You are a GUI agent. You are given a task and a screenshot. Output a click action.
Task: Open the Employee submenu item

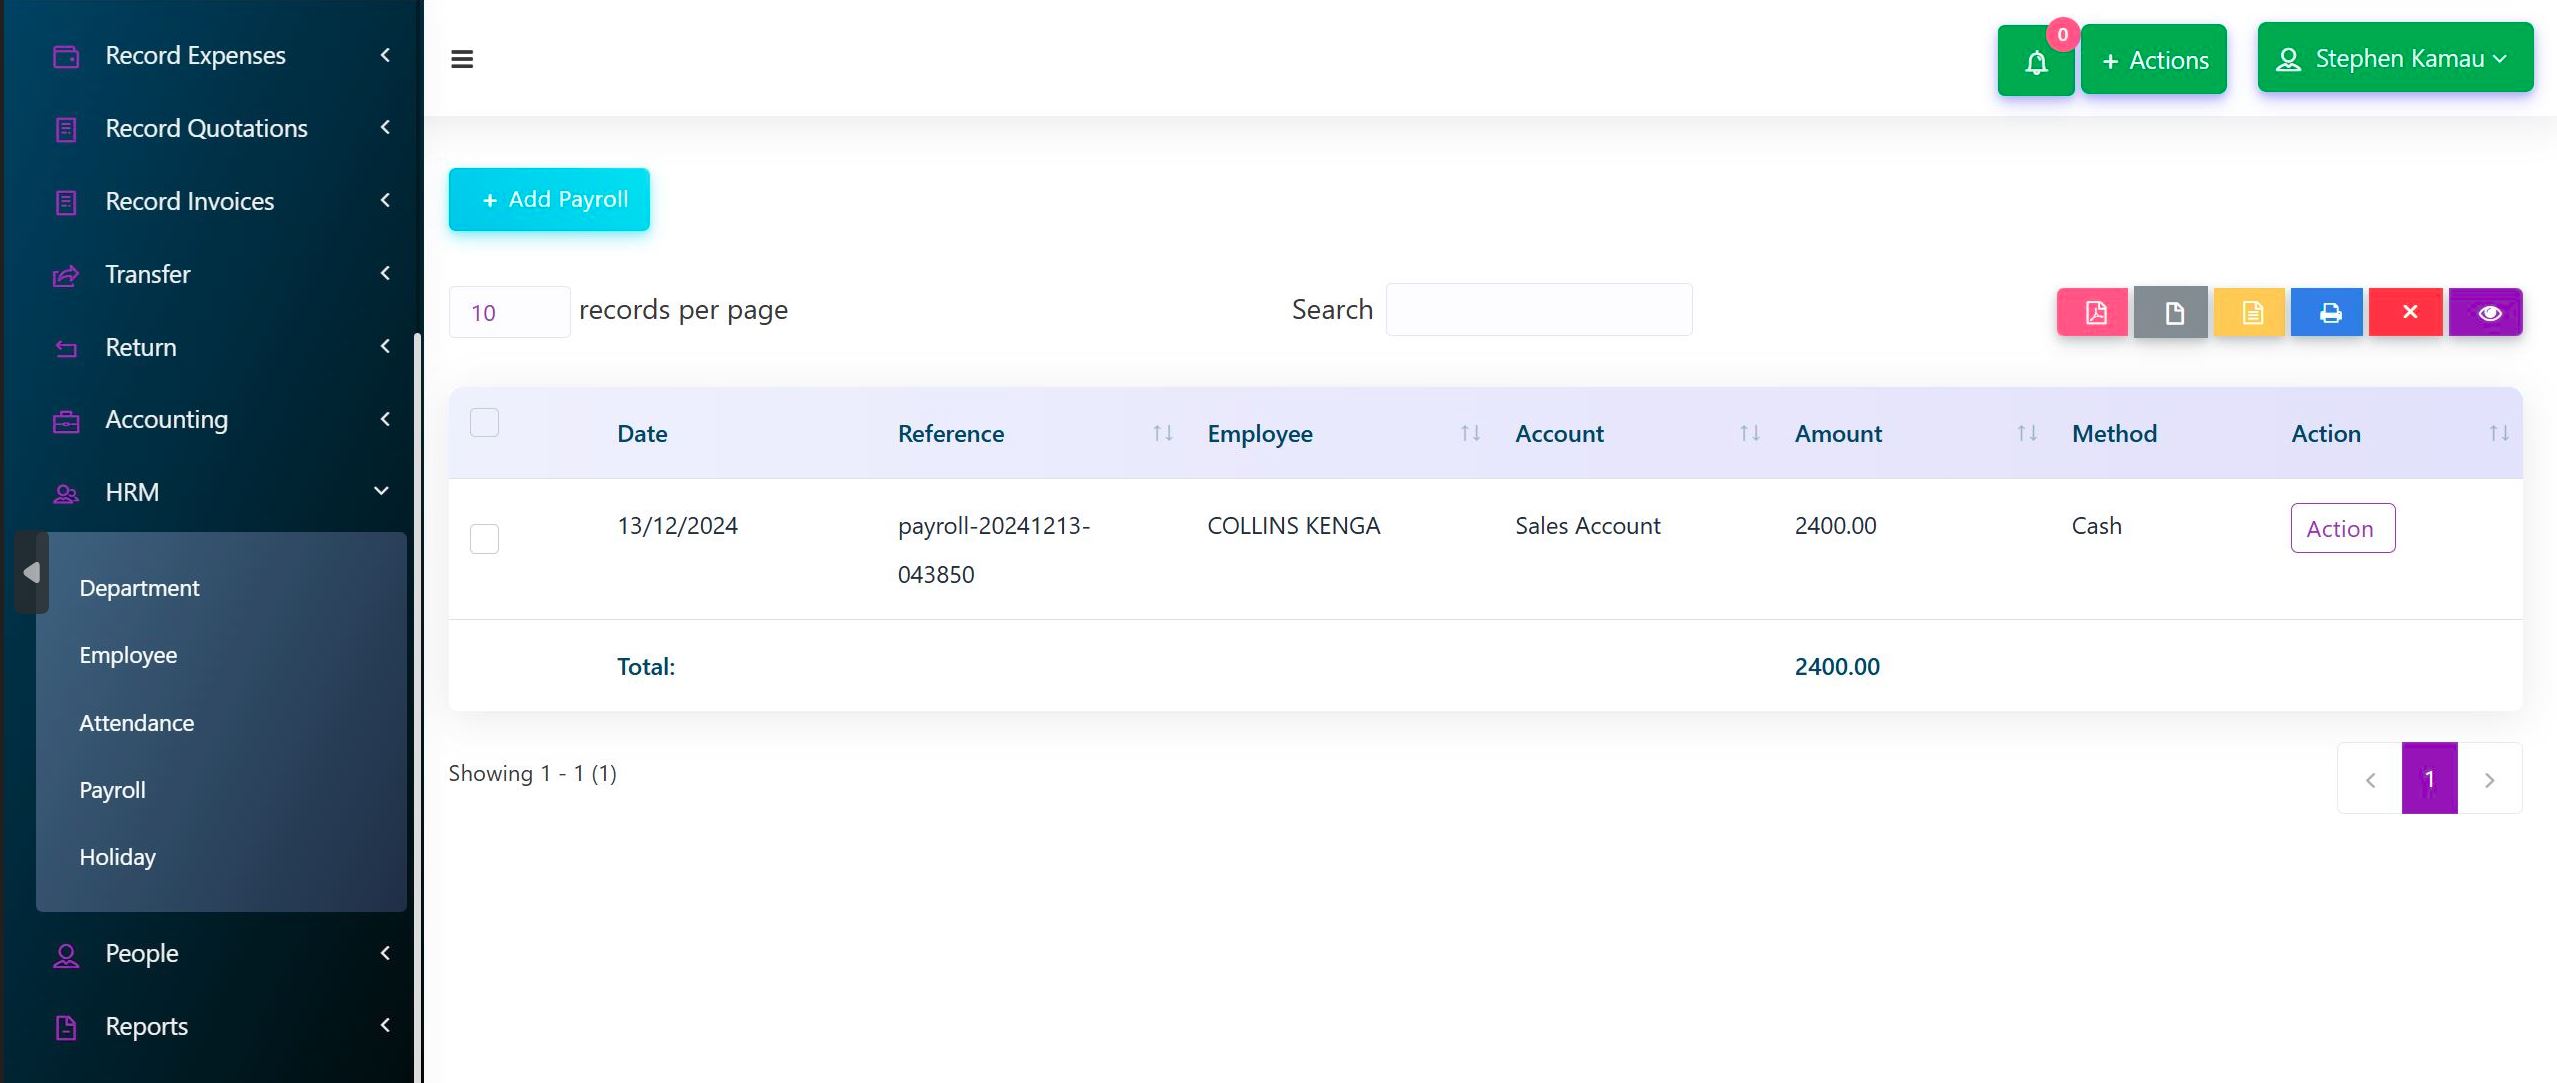[128, 655]
